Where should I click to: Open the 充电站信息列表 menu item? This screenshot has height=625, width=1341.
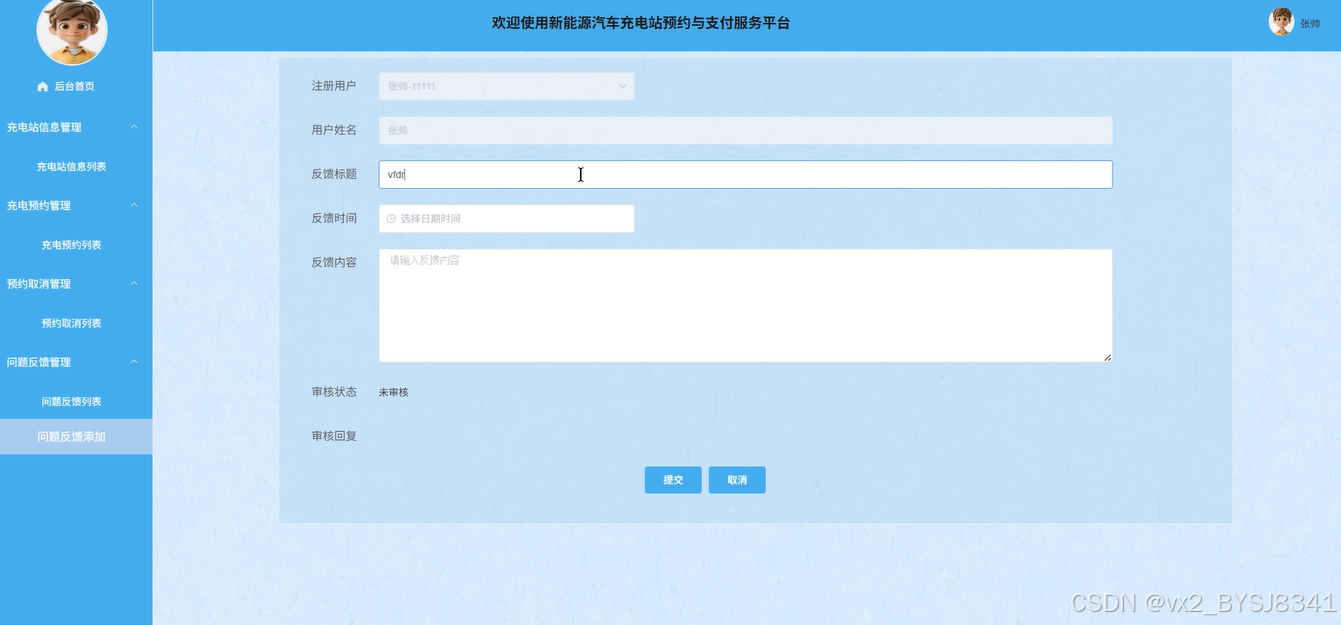coord(71,167)
